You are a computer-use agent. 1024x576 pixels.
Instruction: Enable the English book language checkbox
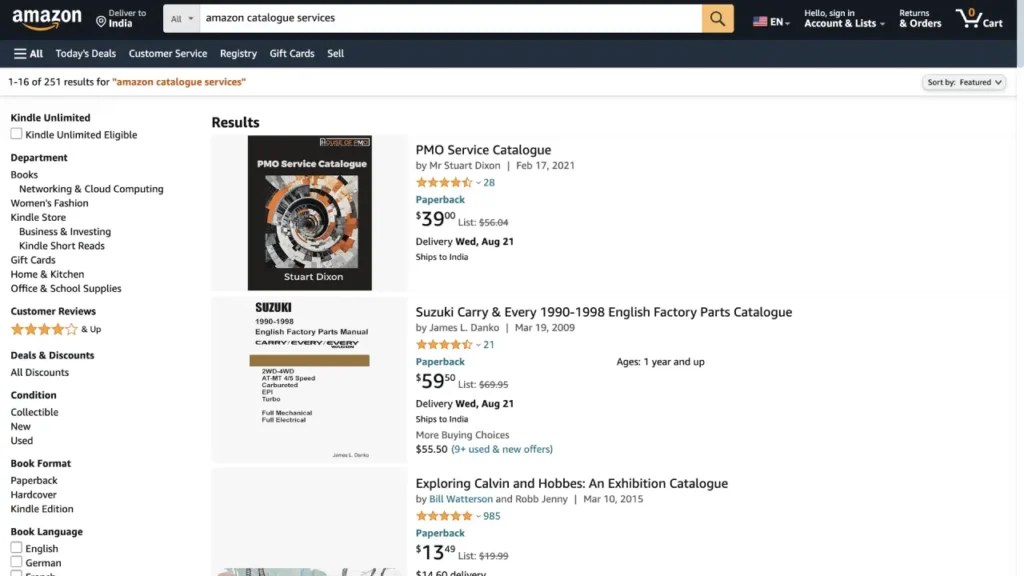16,548
